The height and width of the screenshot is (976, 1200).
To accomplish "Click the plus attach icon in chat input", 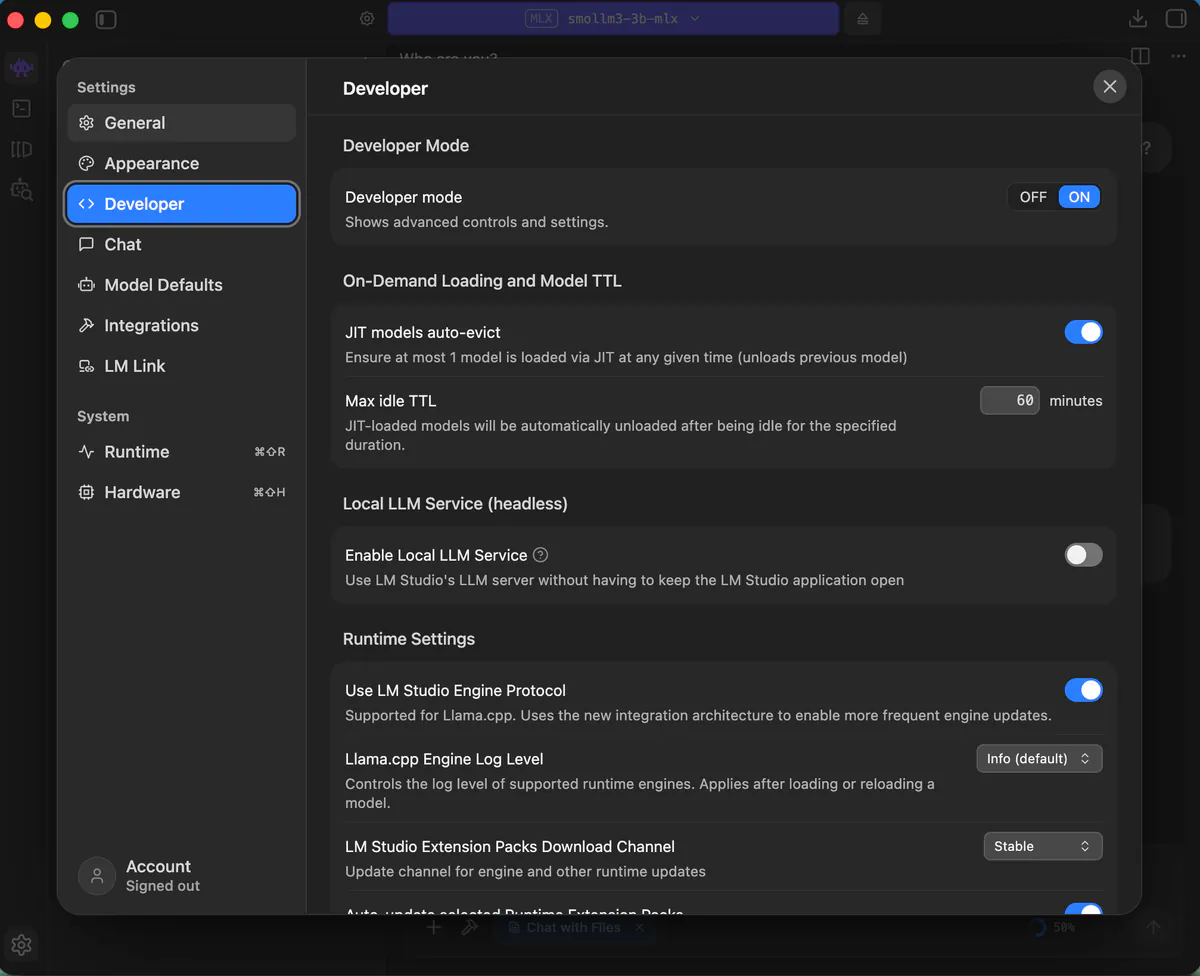I will pos(433,928).
